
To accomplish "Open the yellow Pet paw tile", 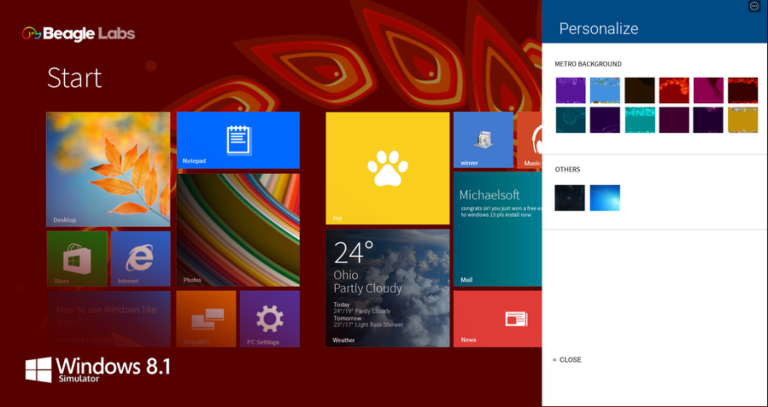I will click(x=387, y=168).
